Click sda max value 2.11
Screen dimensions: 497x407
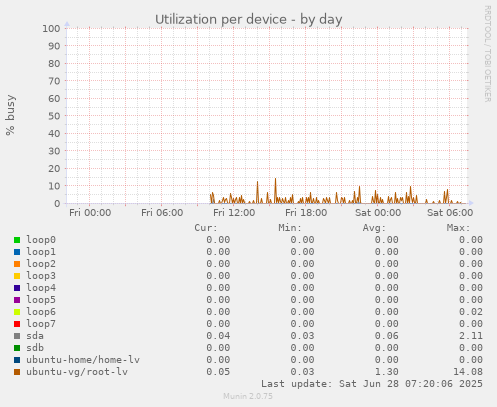coord(471,336)
